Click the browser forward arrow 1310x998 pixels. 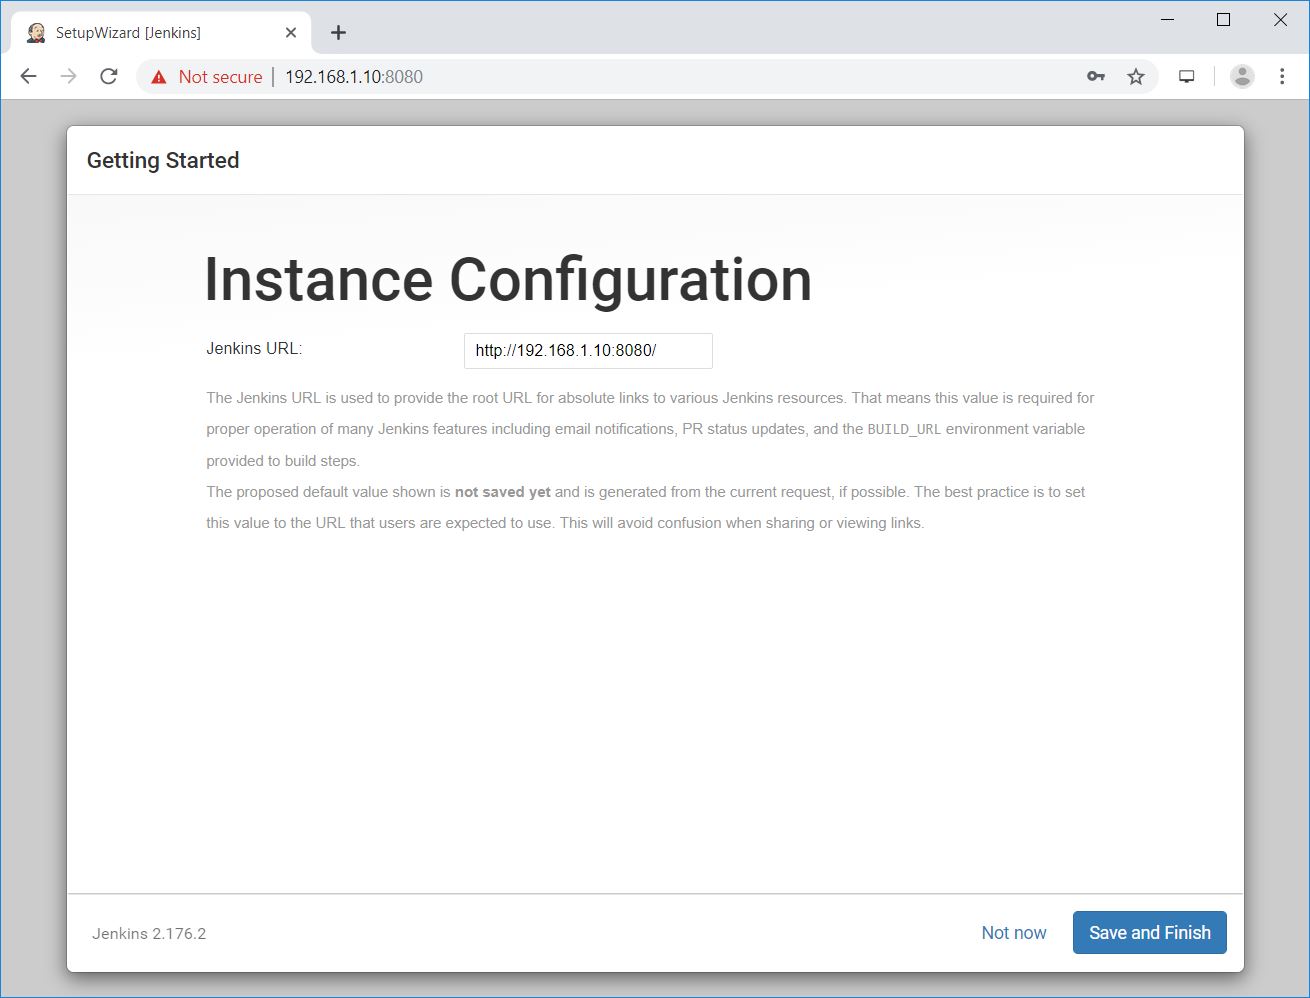[x=68, y=77]
